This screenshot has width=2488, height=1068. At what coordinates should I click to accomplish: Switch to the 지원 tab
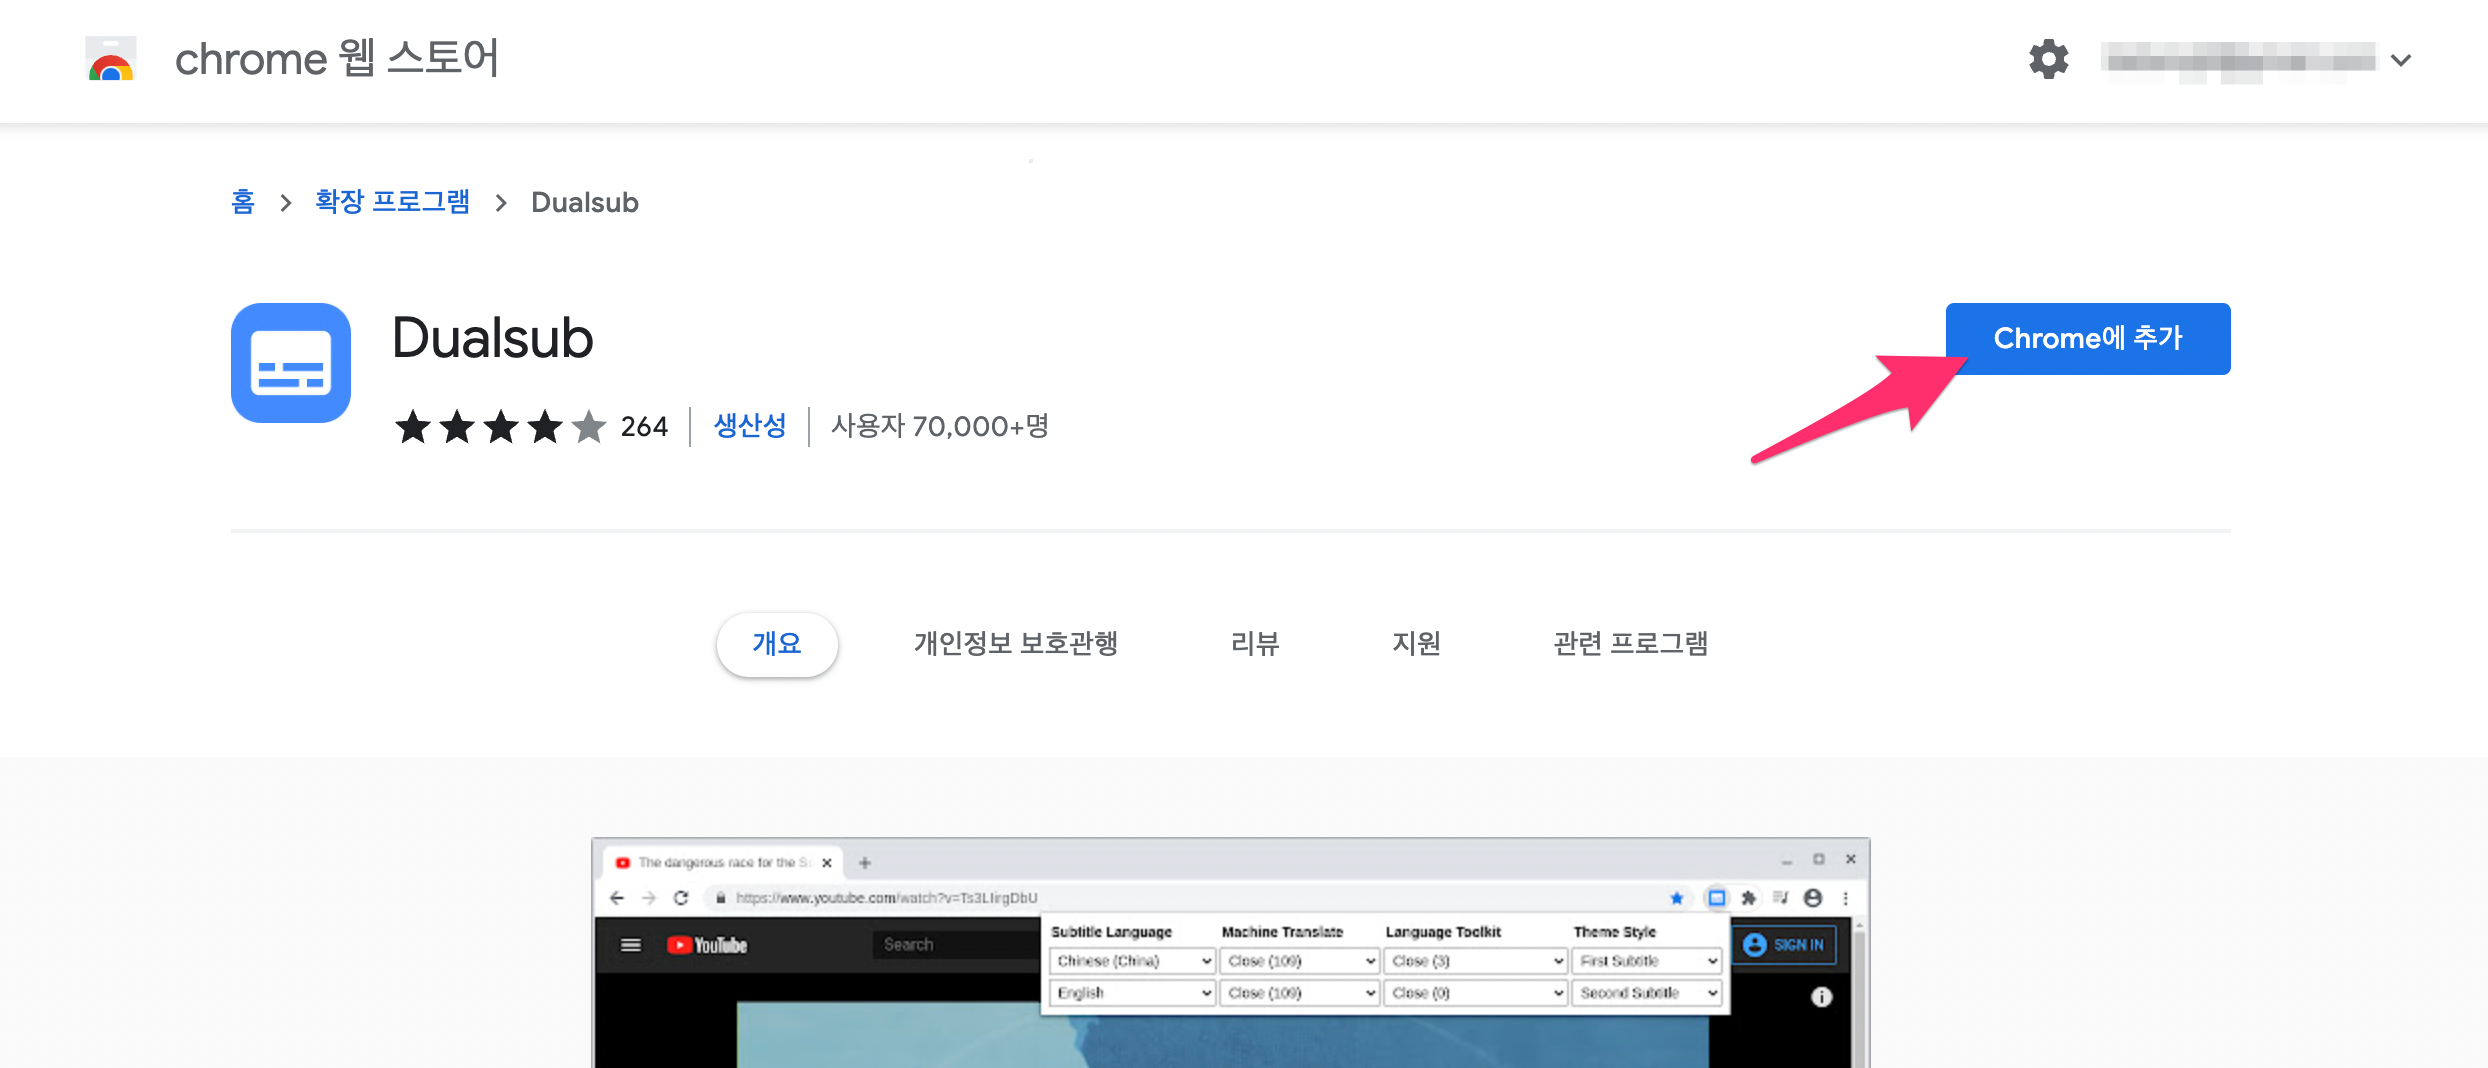pos(1417,644)
